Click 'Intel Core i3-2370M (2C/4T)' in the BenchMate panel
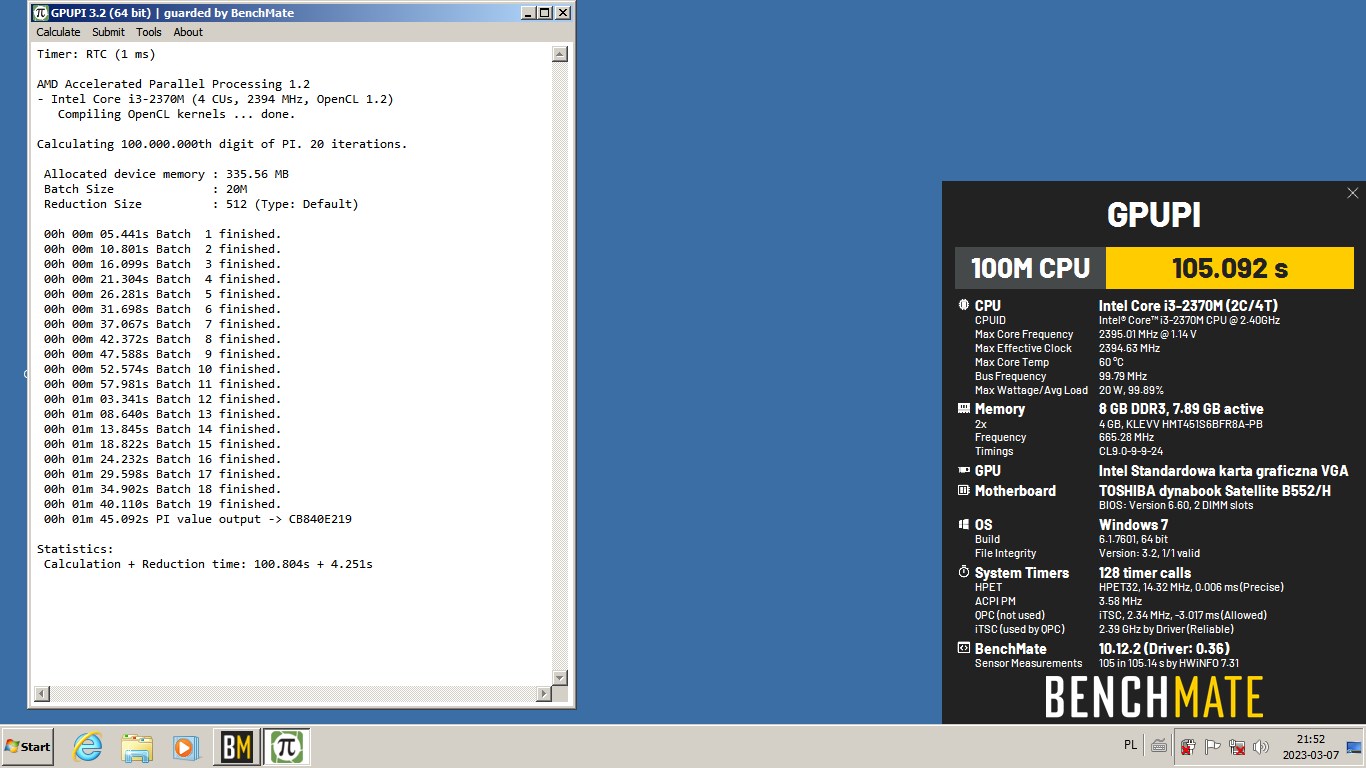 click(1188, 306)
